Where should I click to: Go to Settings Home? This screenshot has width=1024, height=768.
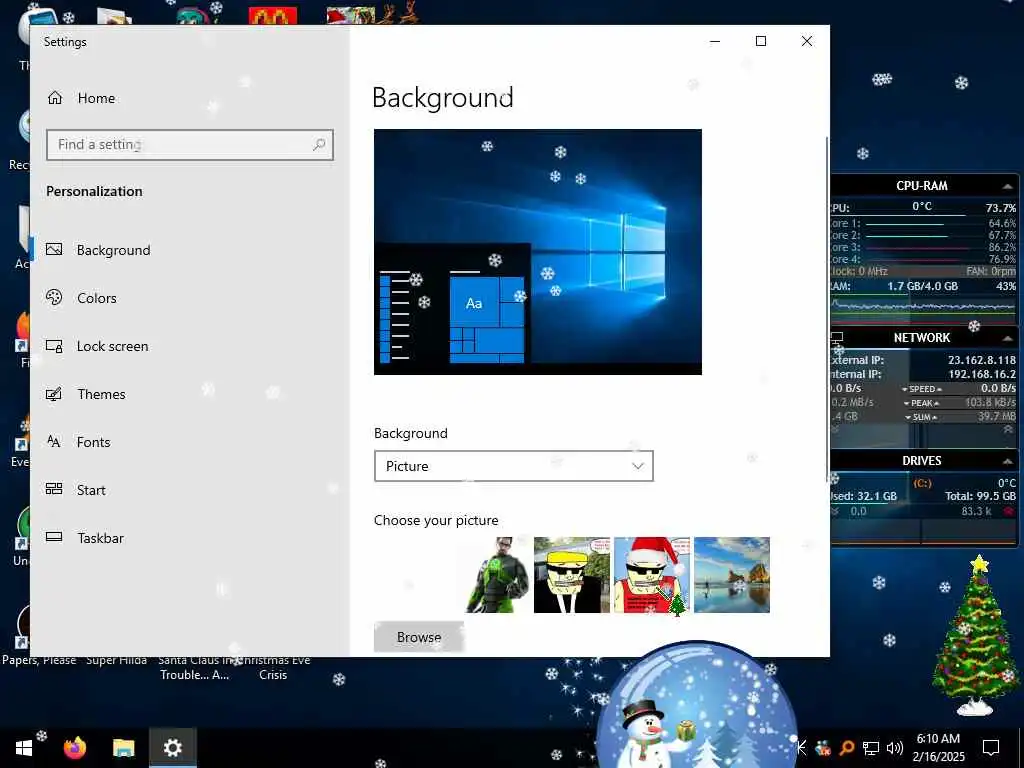tap(82, 98)
